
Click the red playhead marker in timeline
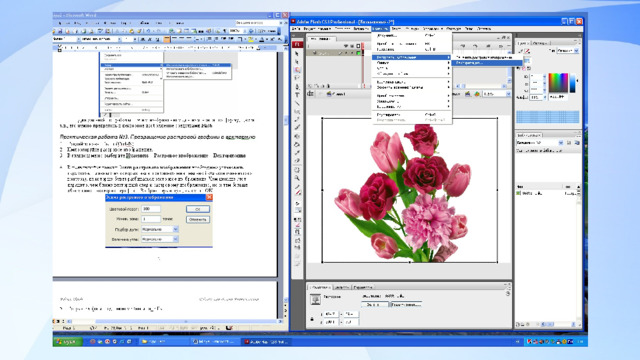[x=362, y=45]
